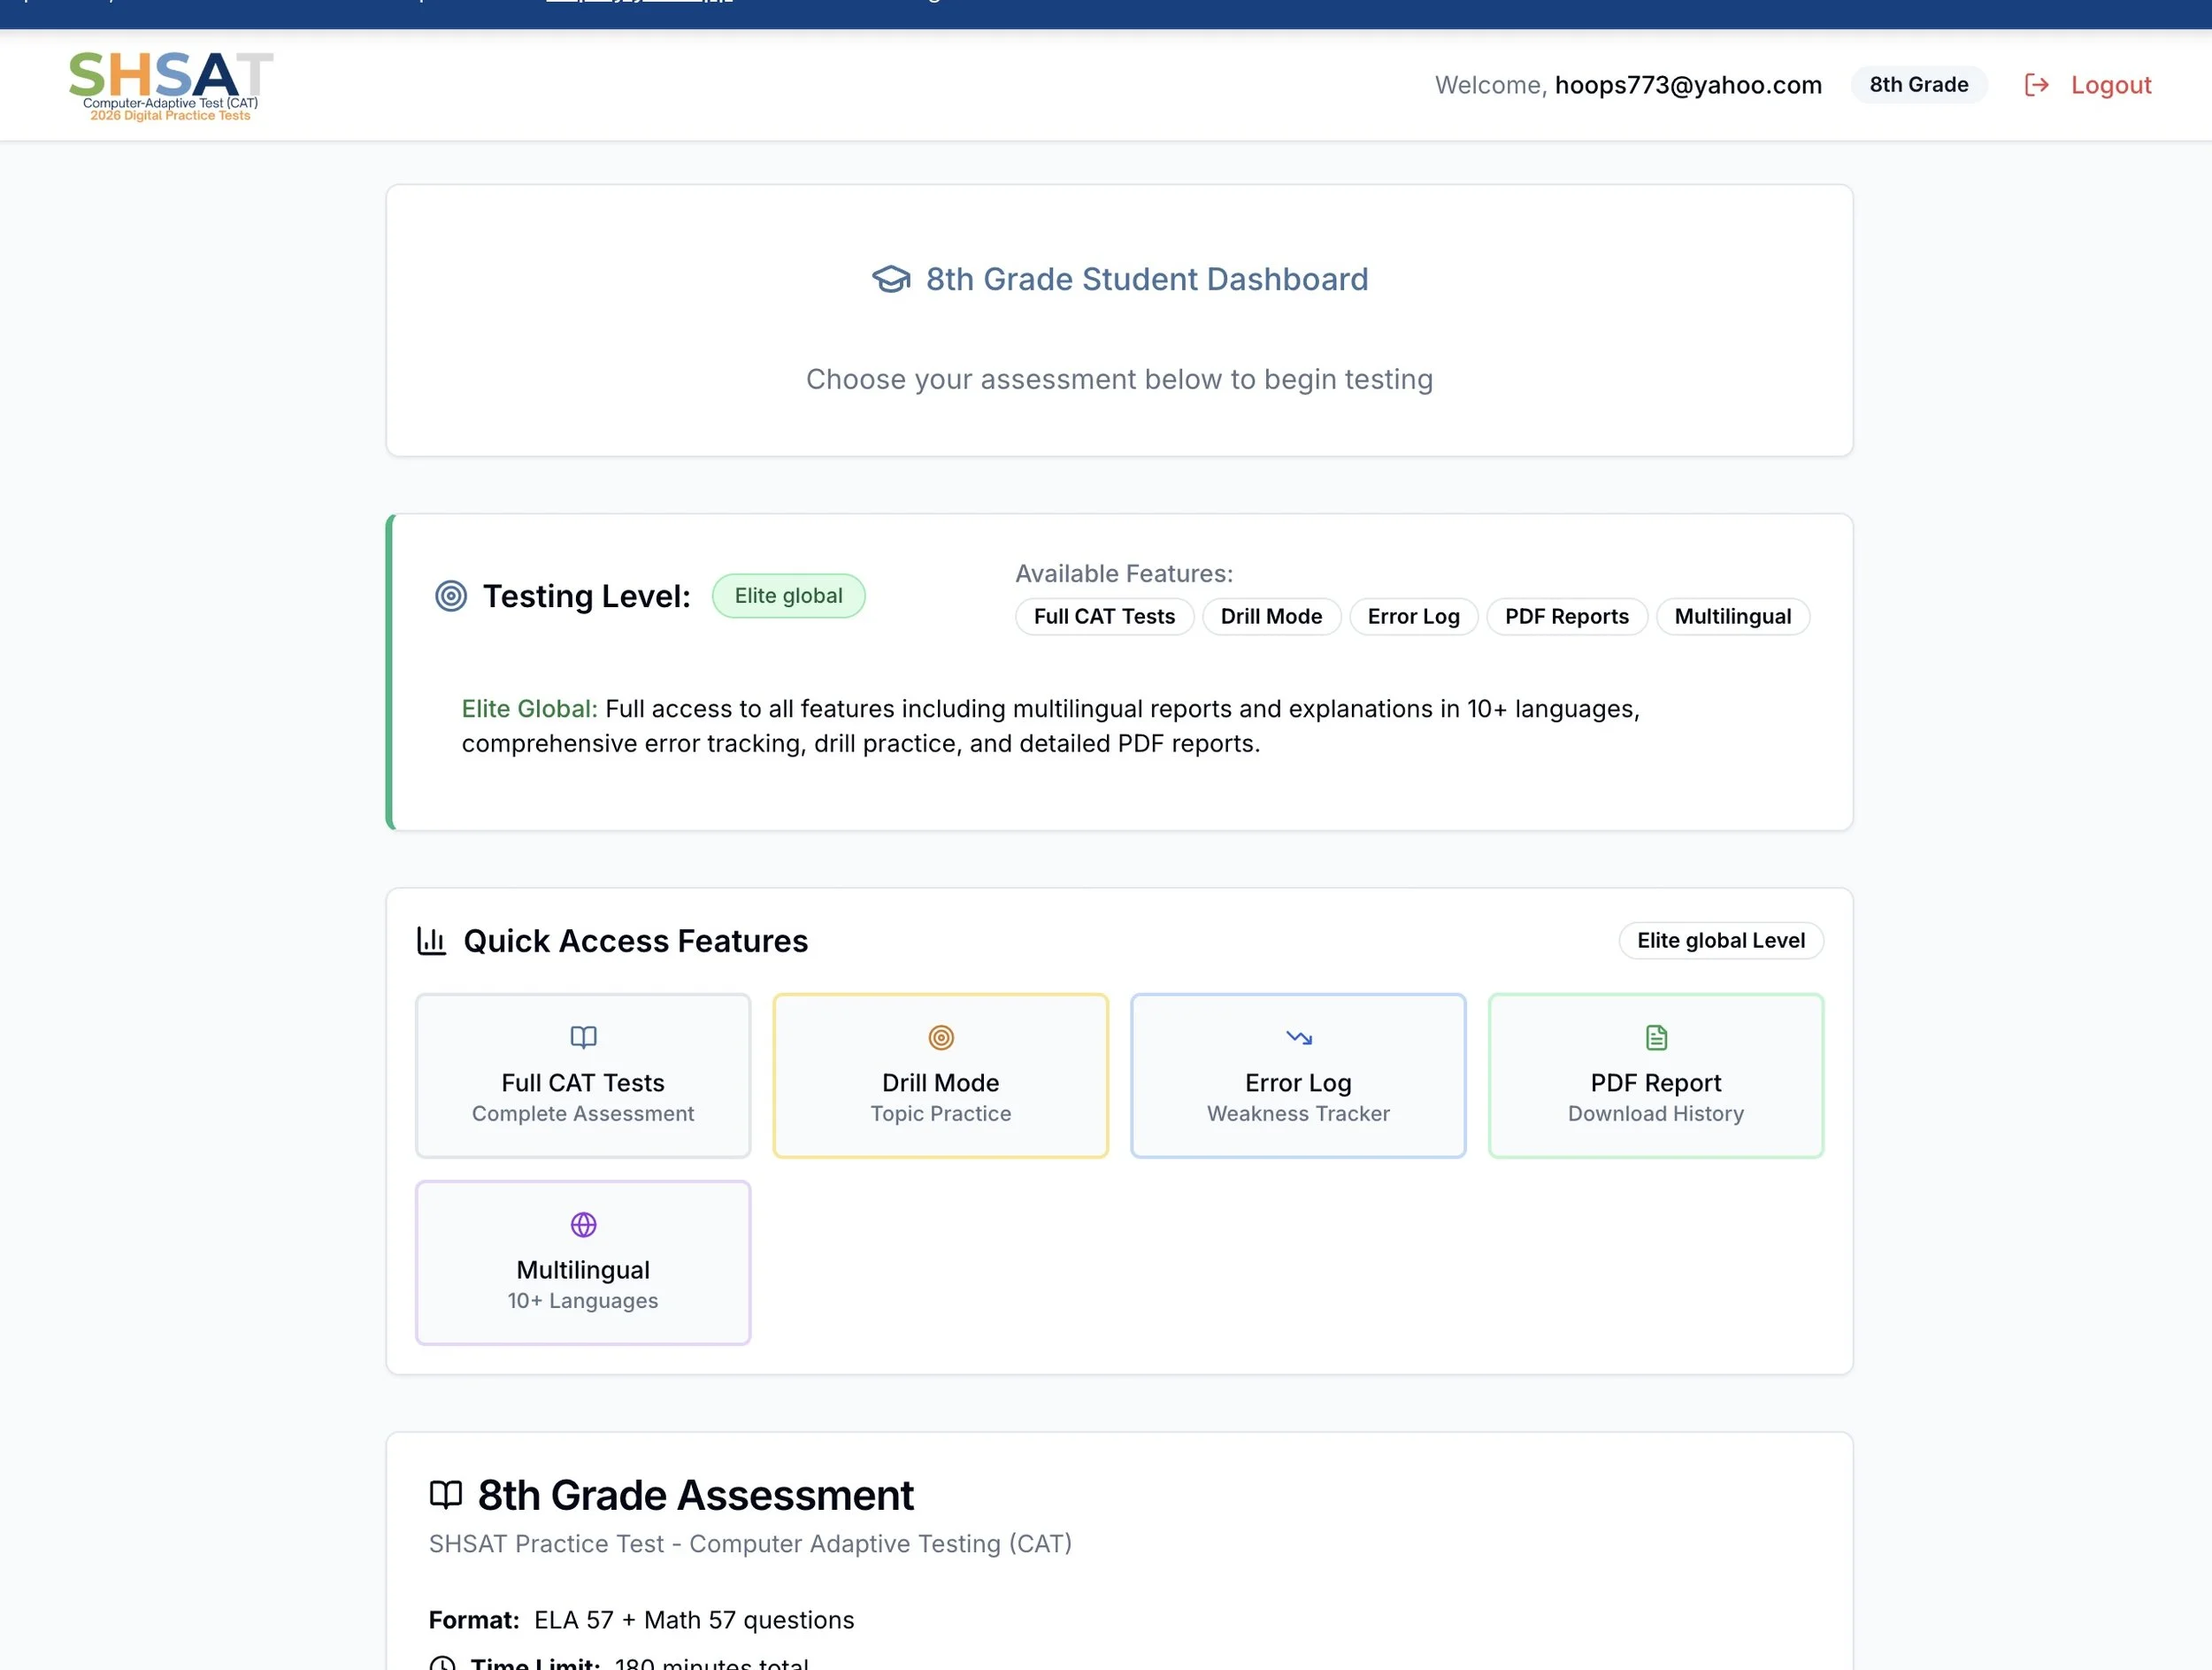Click the Elite global Level label
2212x1670 pixels.
click(x=1720, y=940)
